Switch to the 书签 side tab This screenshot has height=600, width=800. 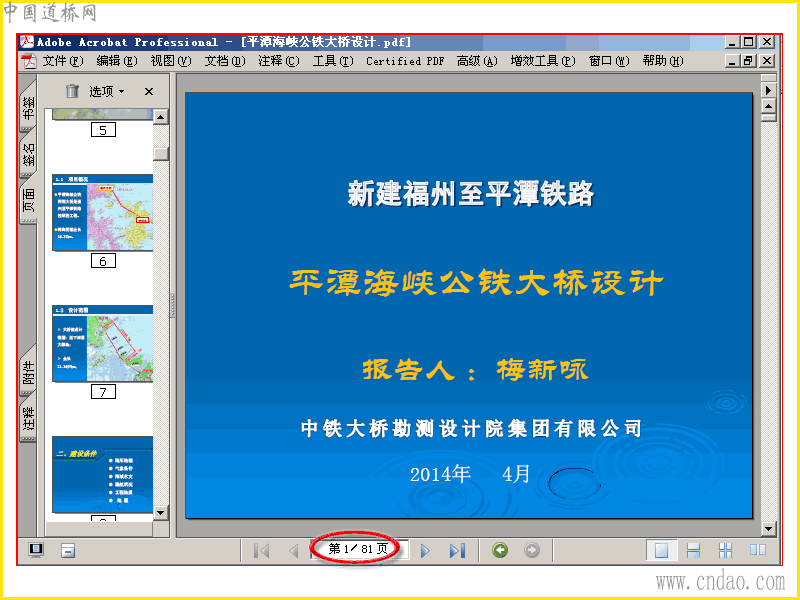[29, 107]
